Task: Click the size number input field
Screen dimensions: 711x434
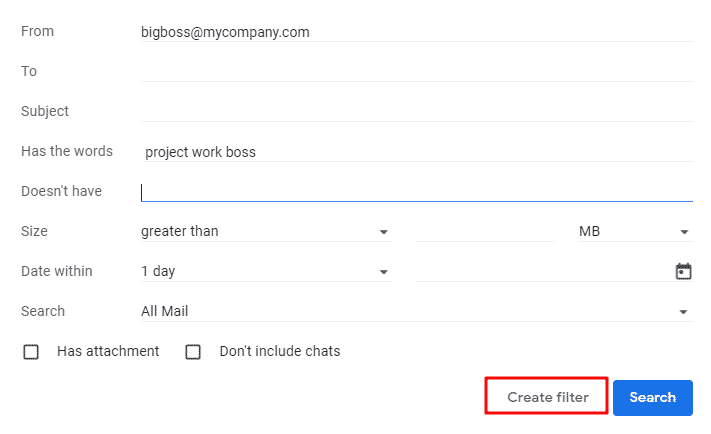Action: pyautogui.click(x=486, y=231)
